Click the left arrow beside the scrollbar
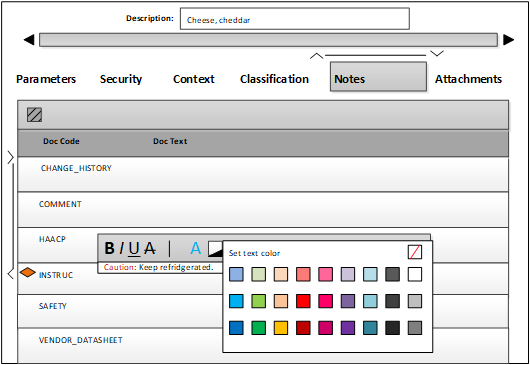The image size is (530, 365). click(29, 40)
